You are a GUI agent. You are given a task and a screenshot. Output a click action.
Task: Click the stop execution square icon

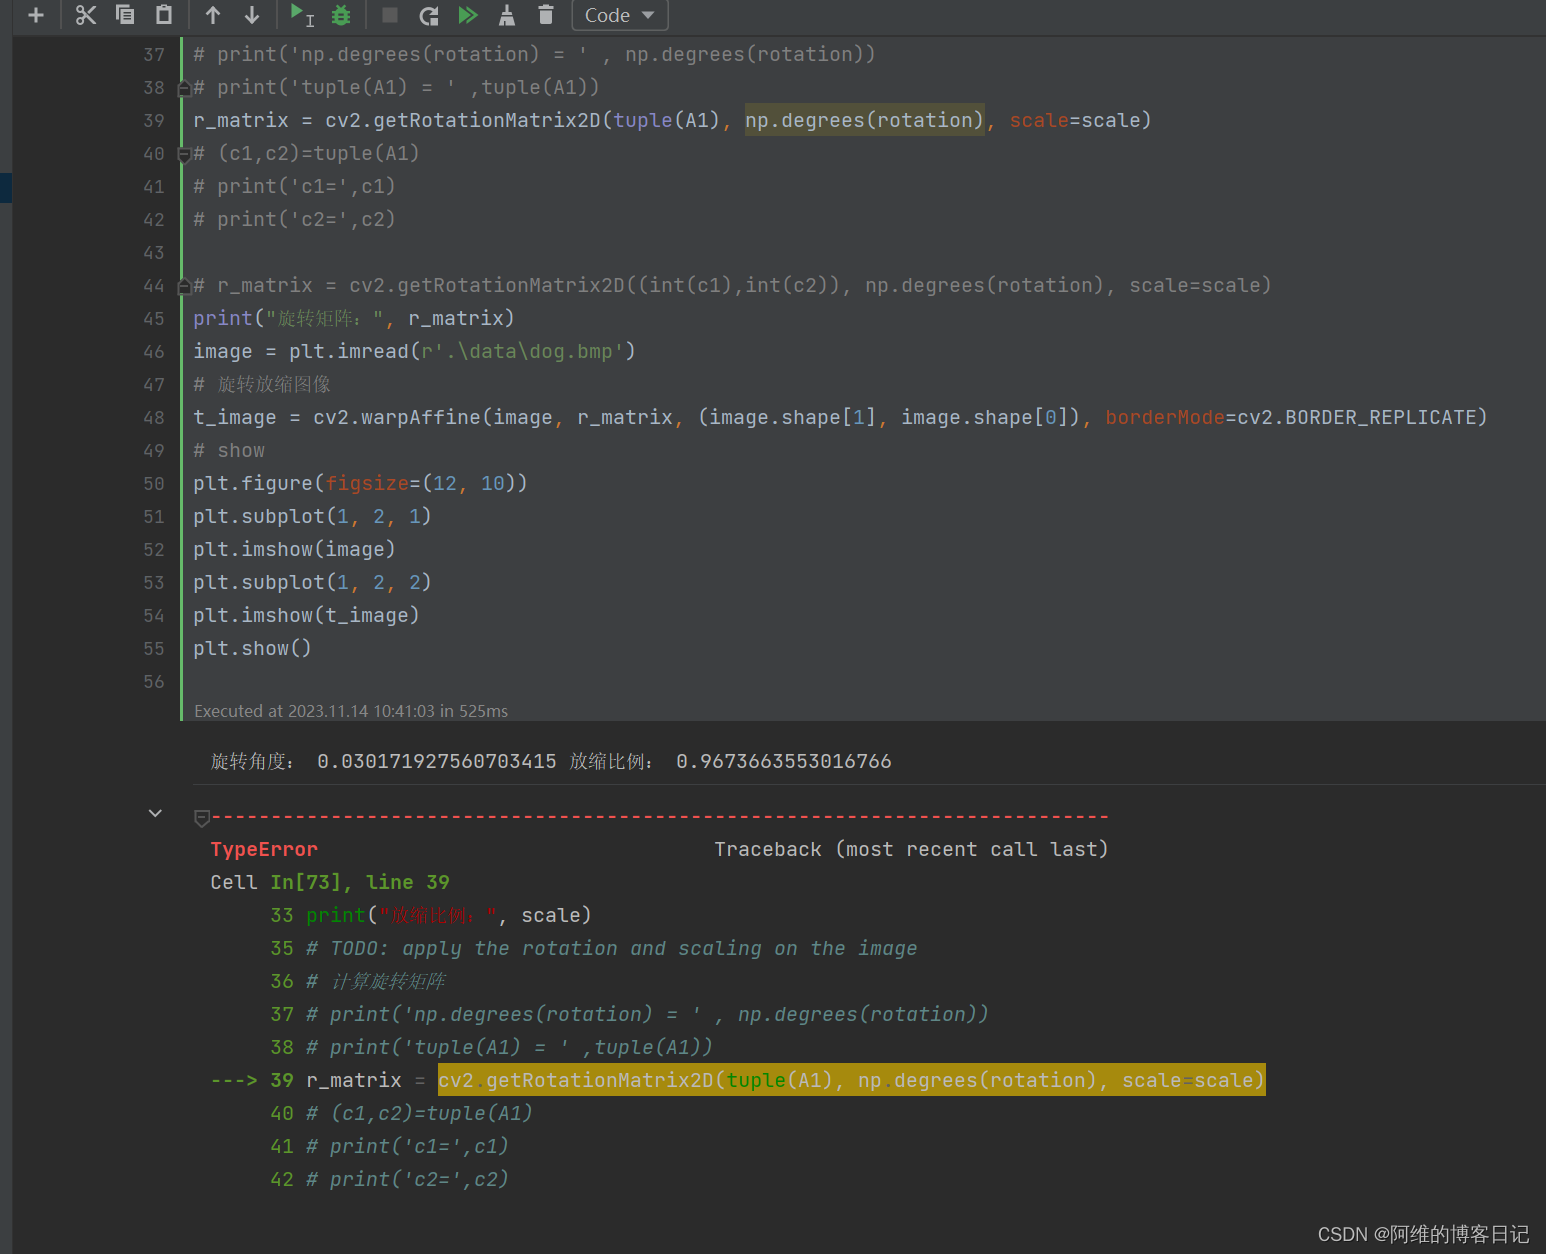[x=388, y=15]
